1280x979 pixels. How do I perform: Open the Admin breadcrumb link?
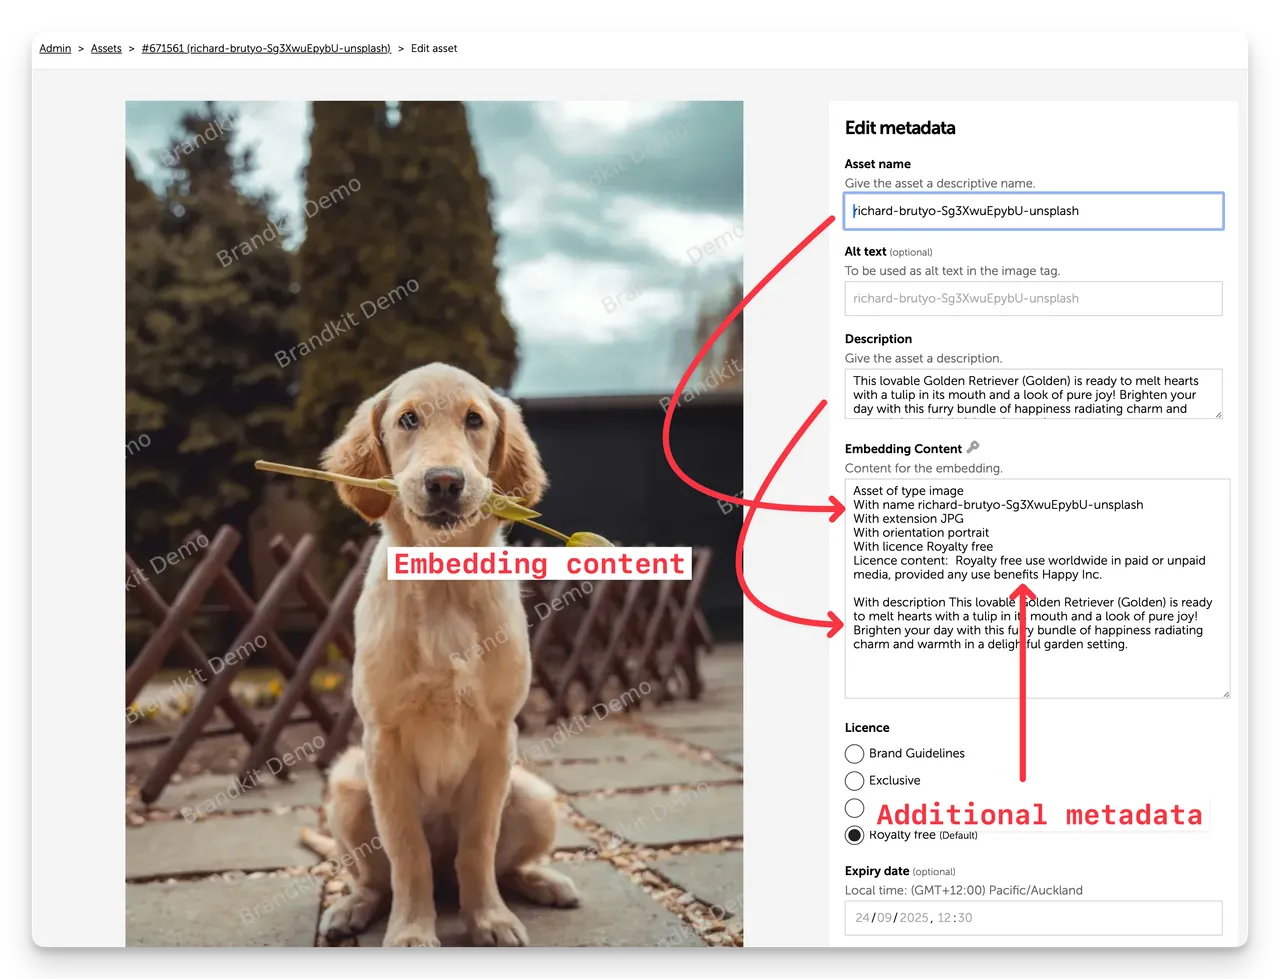55,48
